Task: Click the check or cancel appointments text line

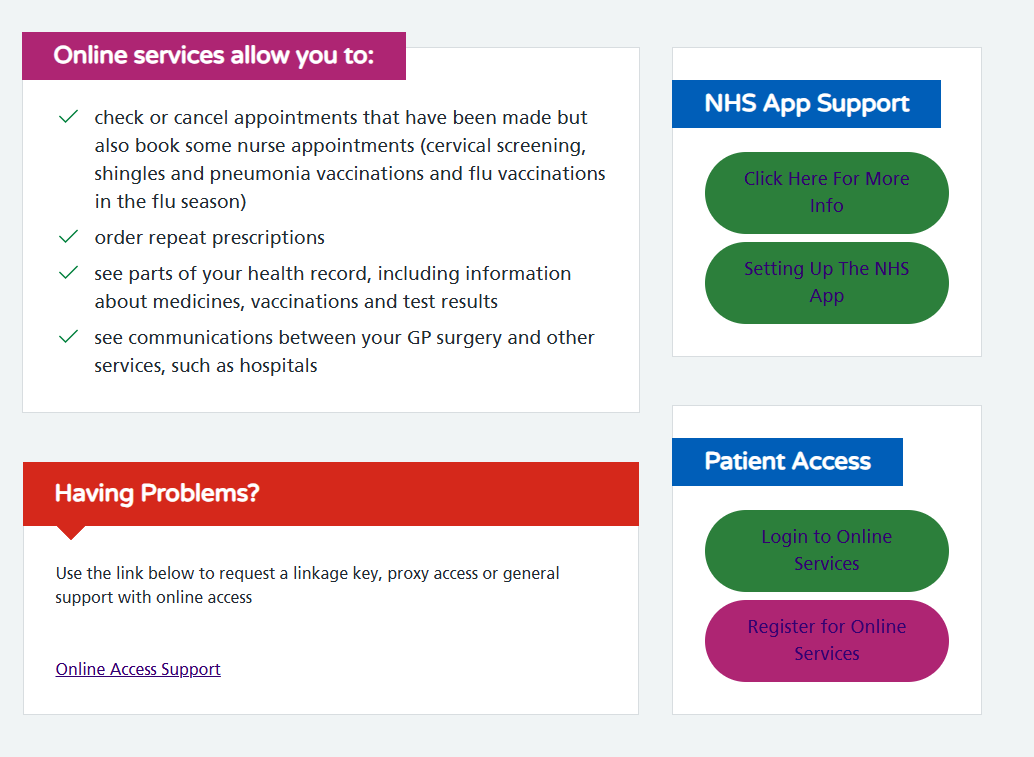Action: [341, 118]
